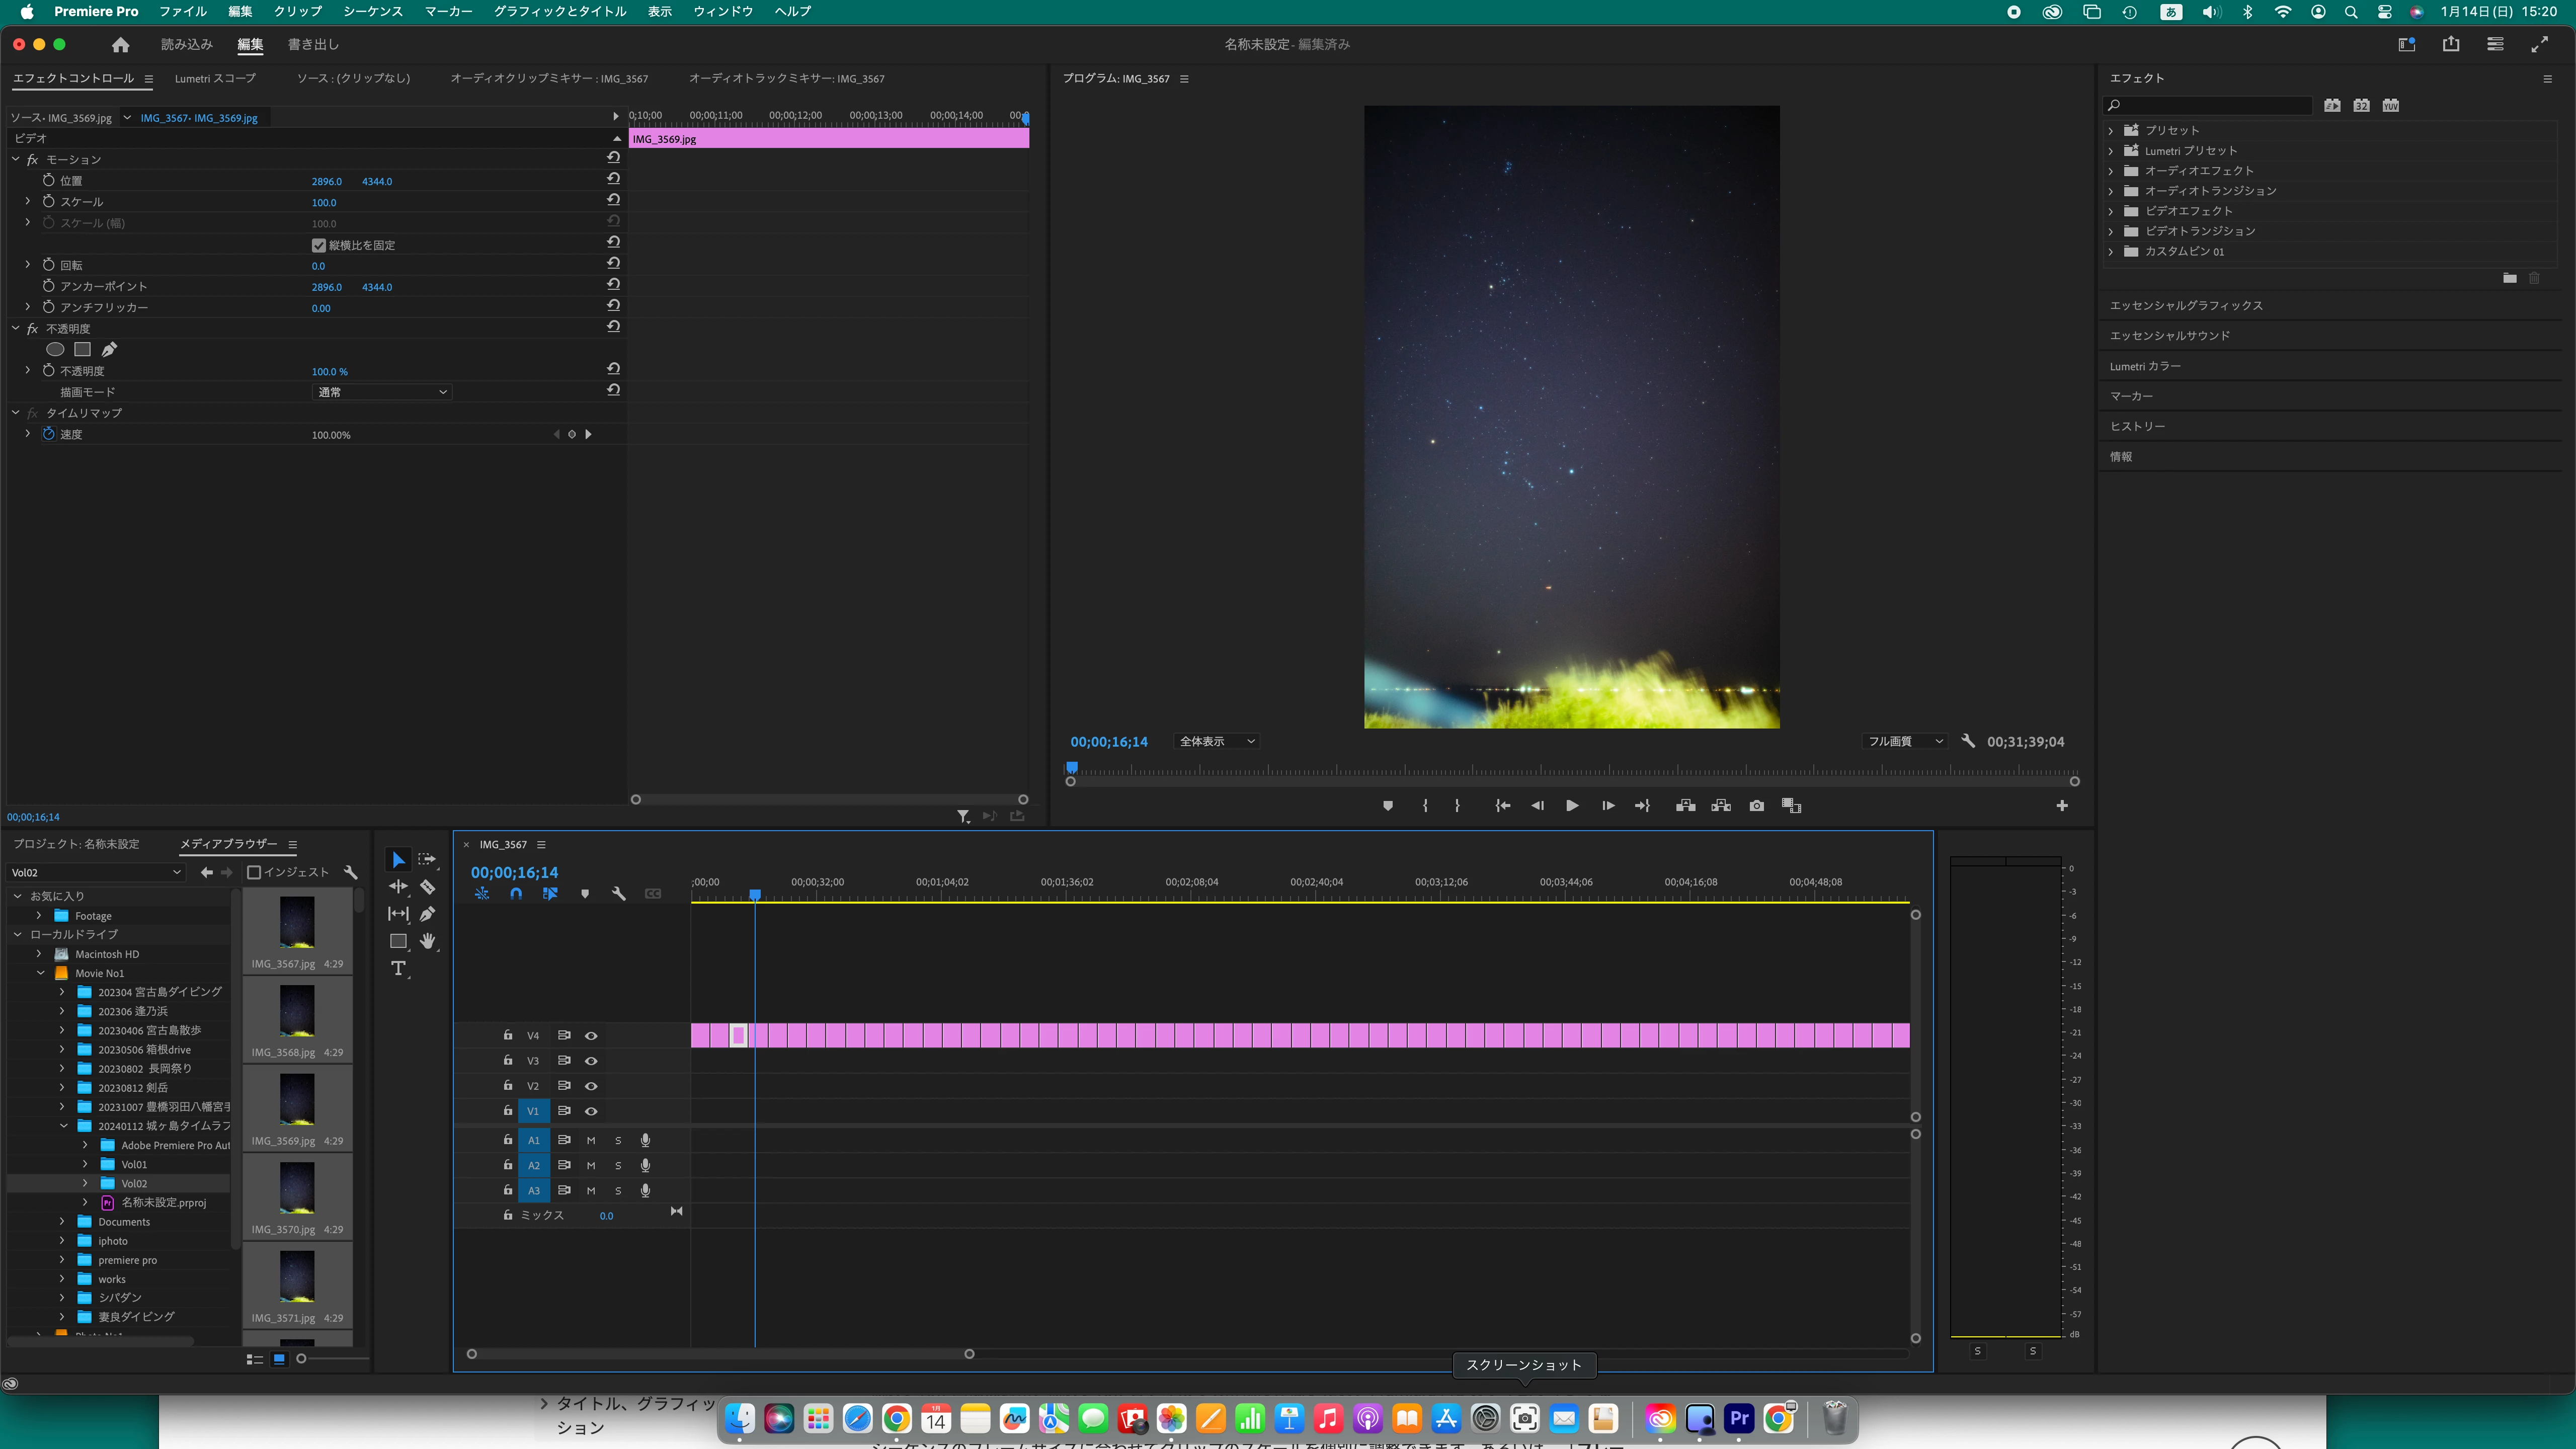Viewport: 2576px width, 1449px height.
Task: Open the シーケンス menu
Action: pyautogui.click(x=373, y=11)
